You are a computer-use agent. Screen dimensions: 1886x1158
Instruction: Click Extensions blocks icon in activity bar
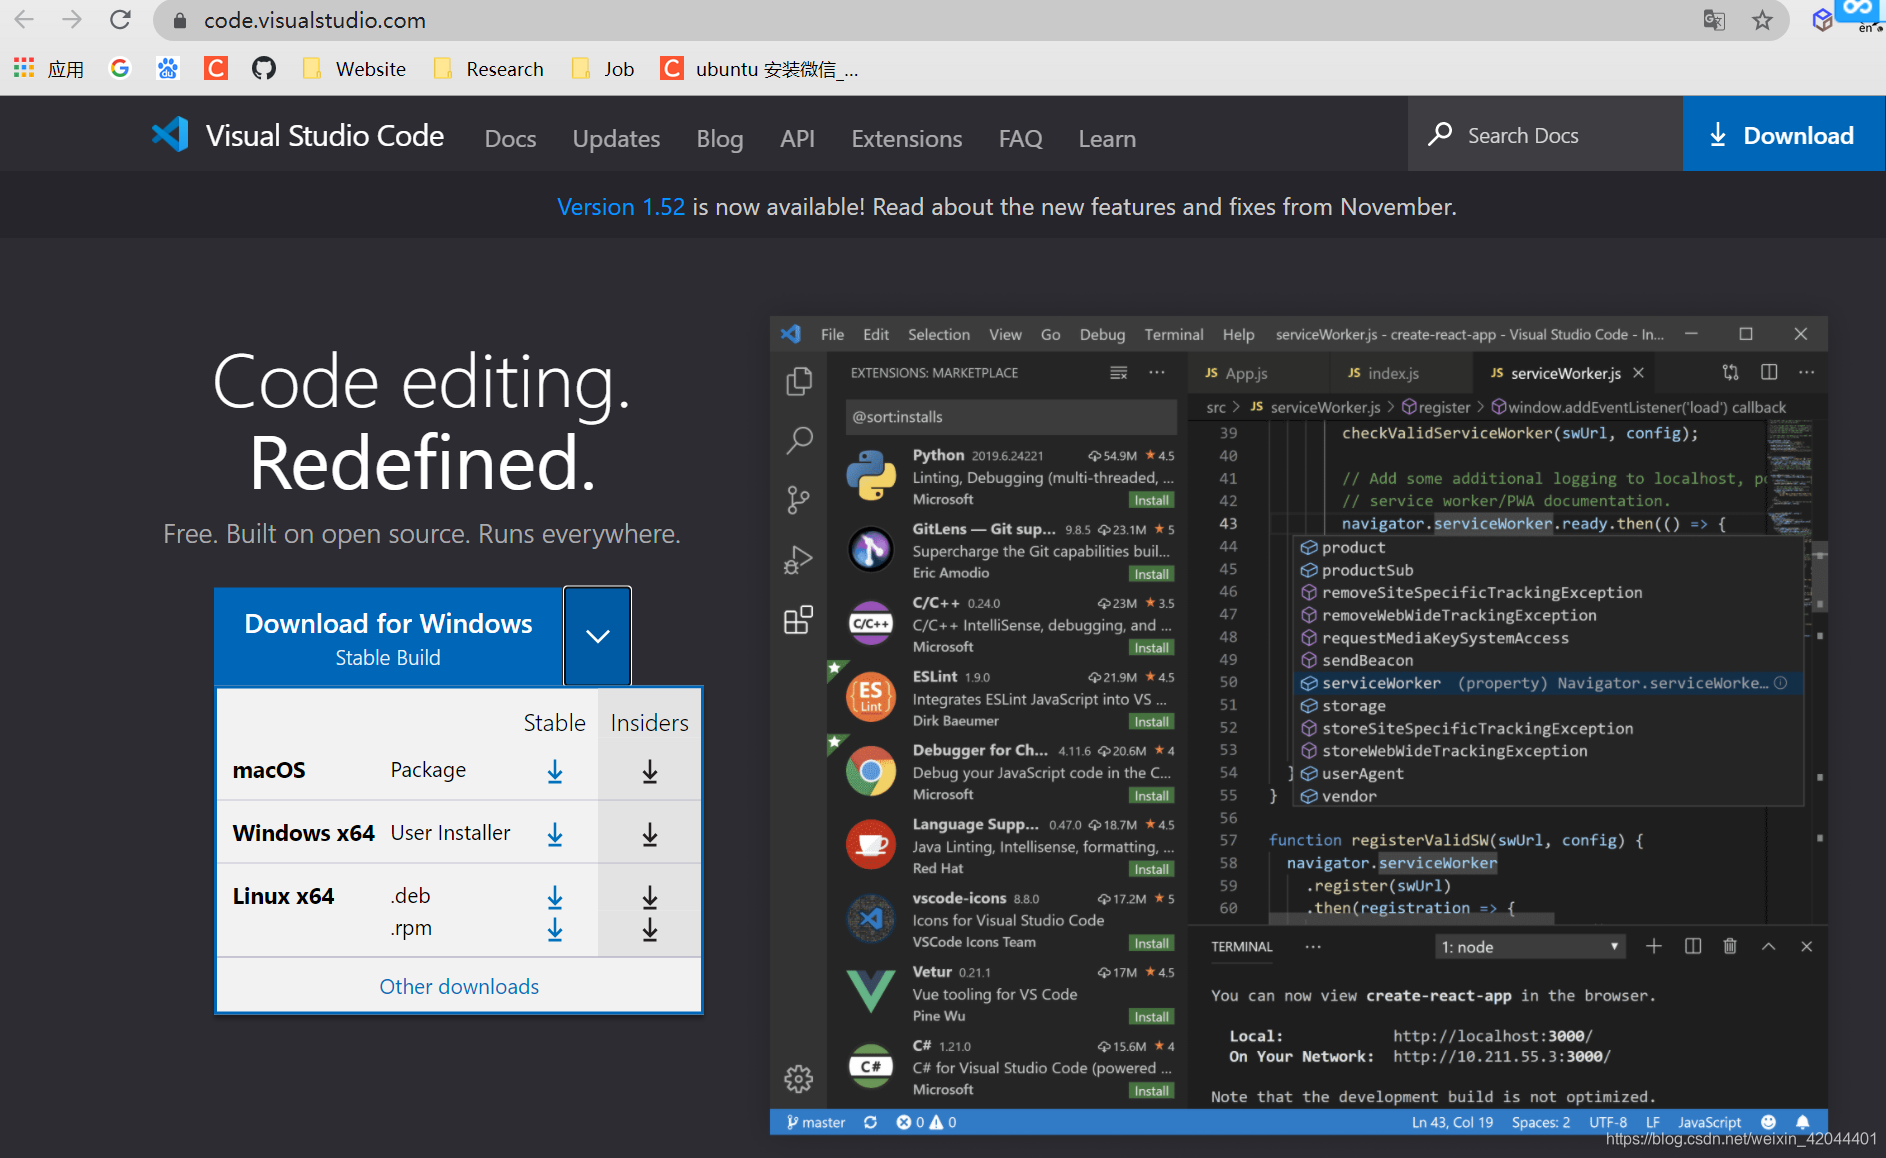tap(799, 620)
